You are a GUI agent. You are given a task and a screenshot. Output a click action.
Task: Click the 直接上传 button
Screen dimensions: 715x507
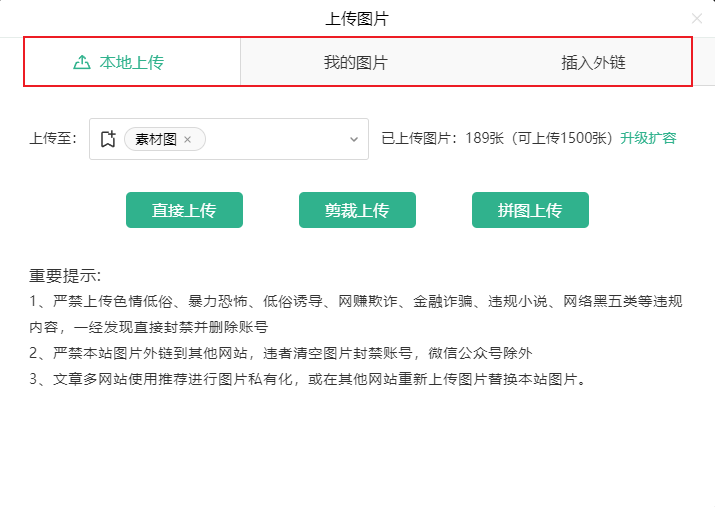point(184,210)
